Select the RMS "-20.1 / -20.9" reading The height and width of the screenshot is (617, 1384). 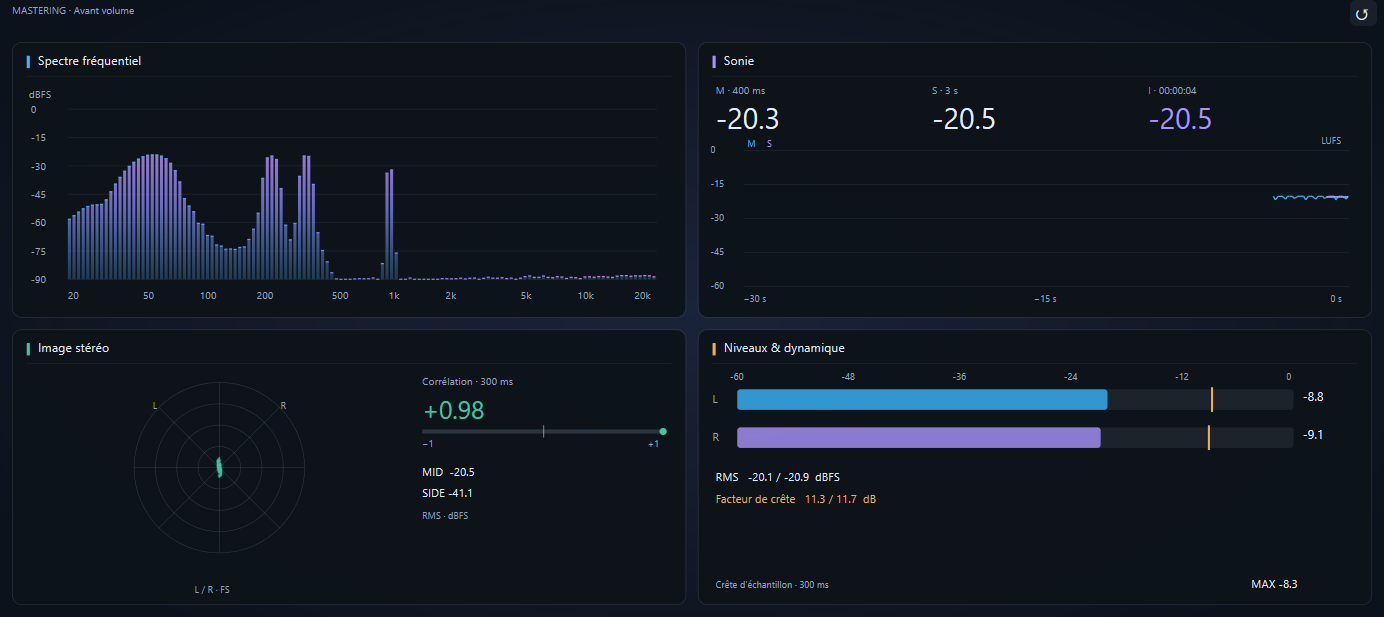[780, 477]
